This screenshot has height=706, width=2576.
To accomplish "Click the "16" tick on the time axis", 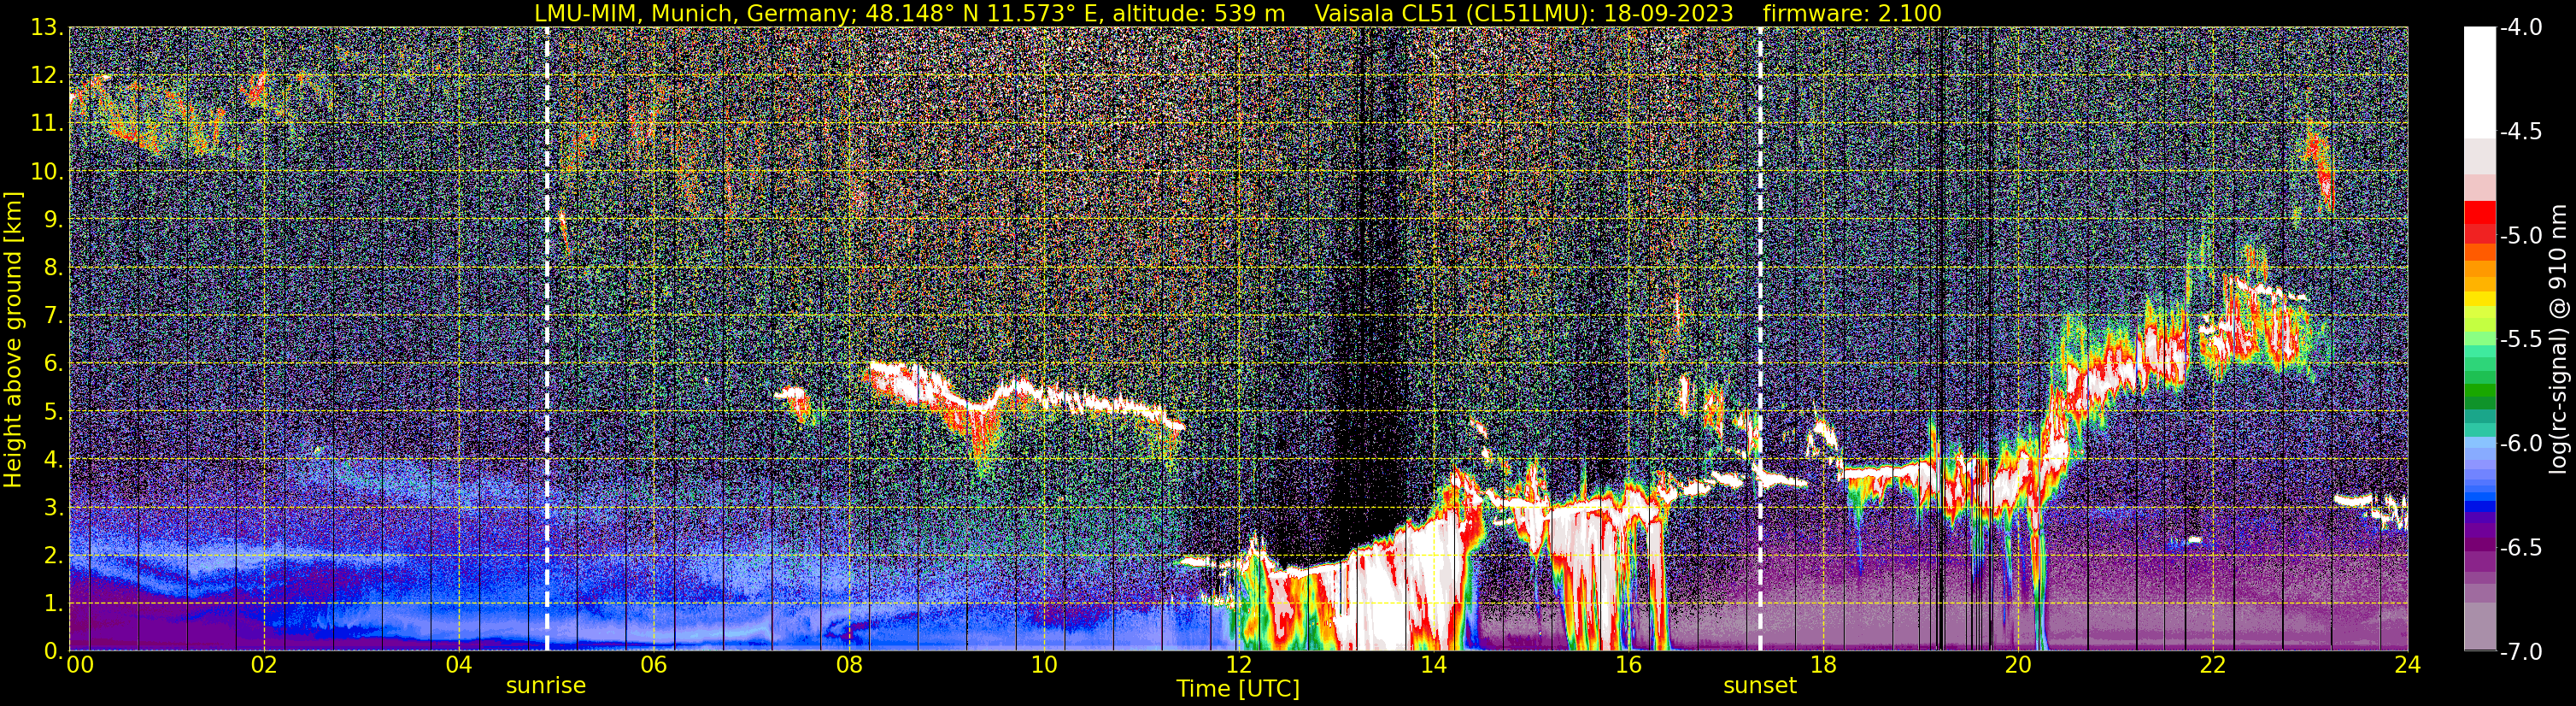I will (1629, 665).
